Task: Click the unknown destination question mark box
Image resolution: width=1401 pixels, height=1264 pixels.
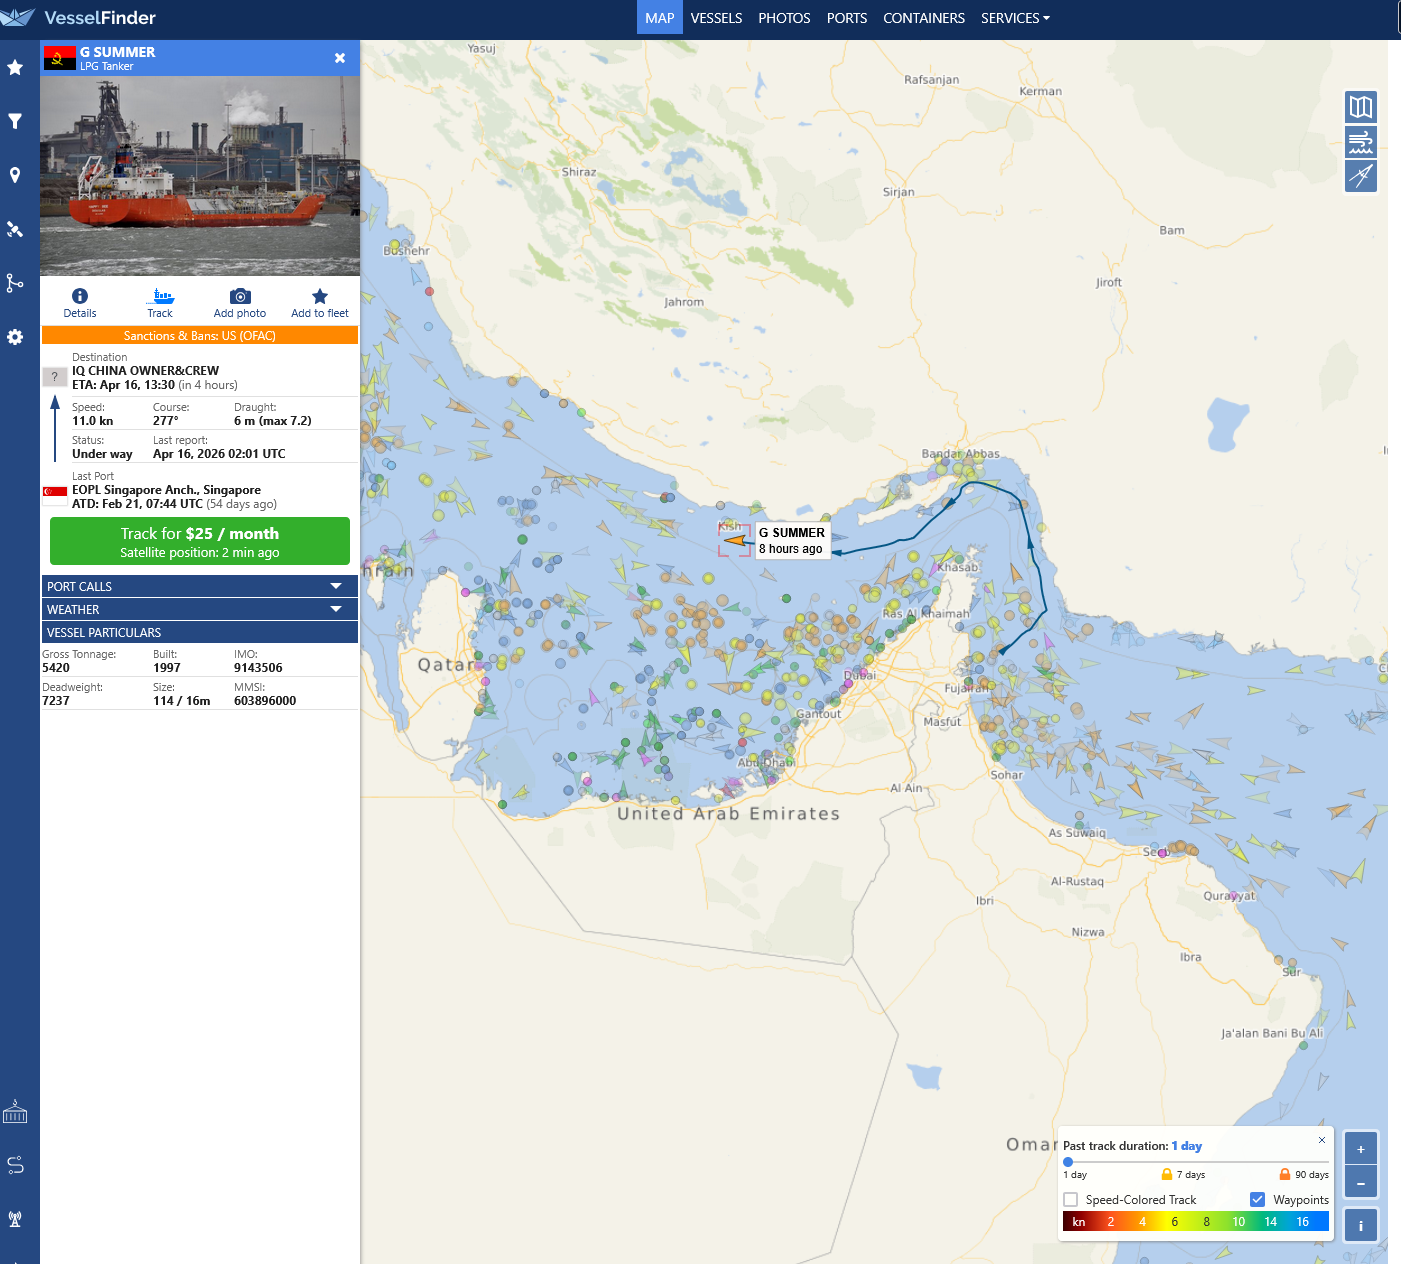Action: tap(55, 377)
